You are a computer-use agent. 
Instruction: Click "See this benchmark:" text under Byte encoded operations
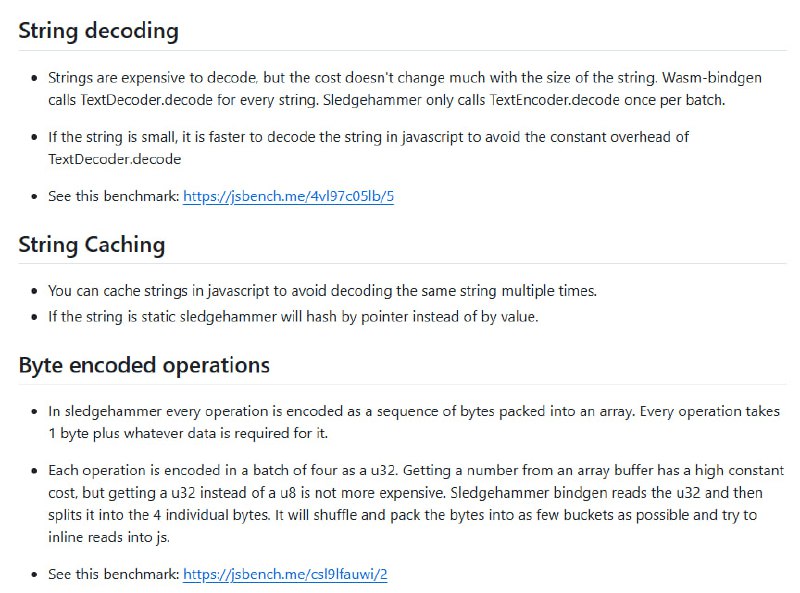(113, 574)
